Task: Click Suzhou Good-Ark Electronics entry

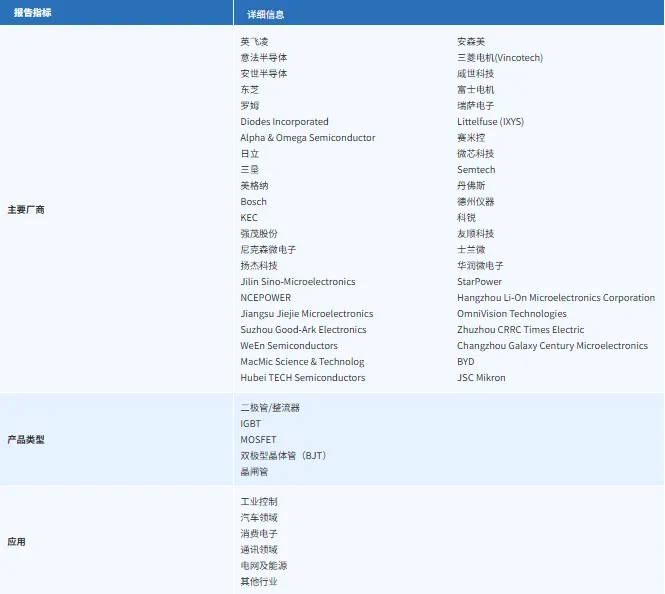Action: point(304,330)
